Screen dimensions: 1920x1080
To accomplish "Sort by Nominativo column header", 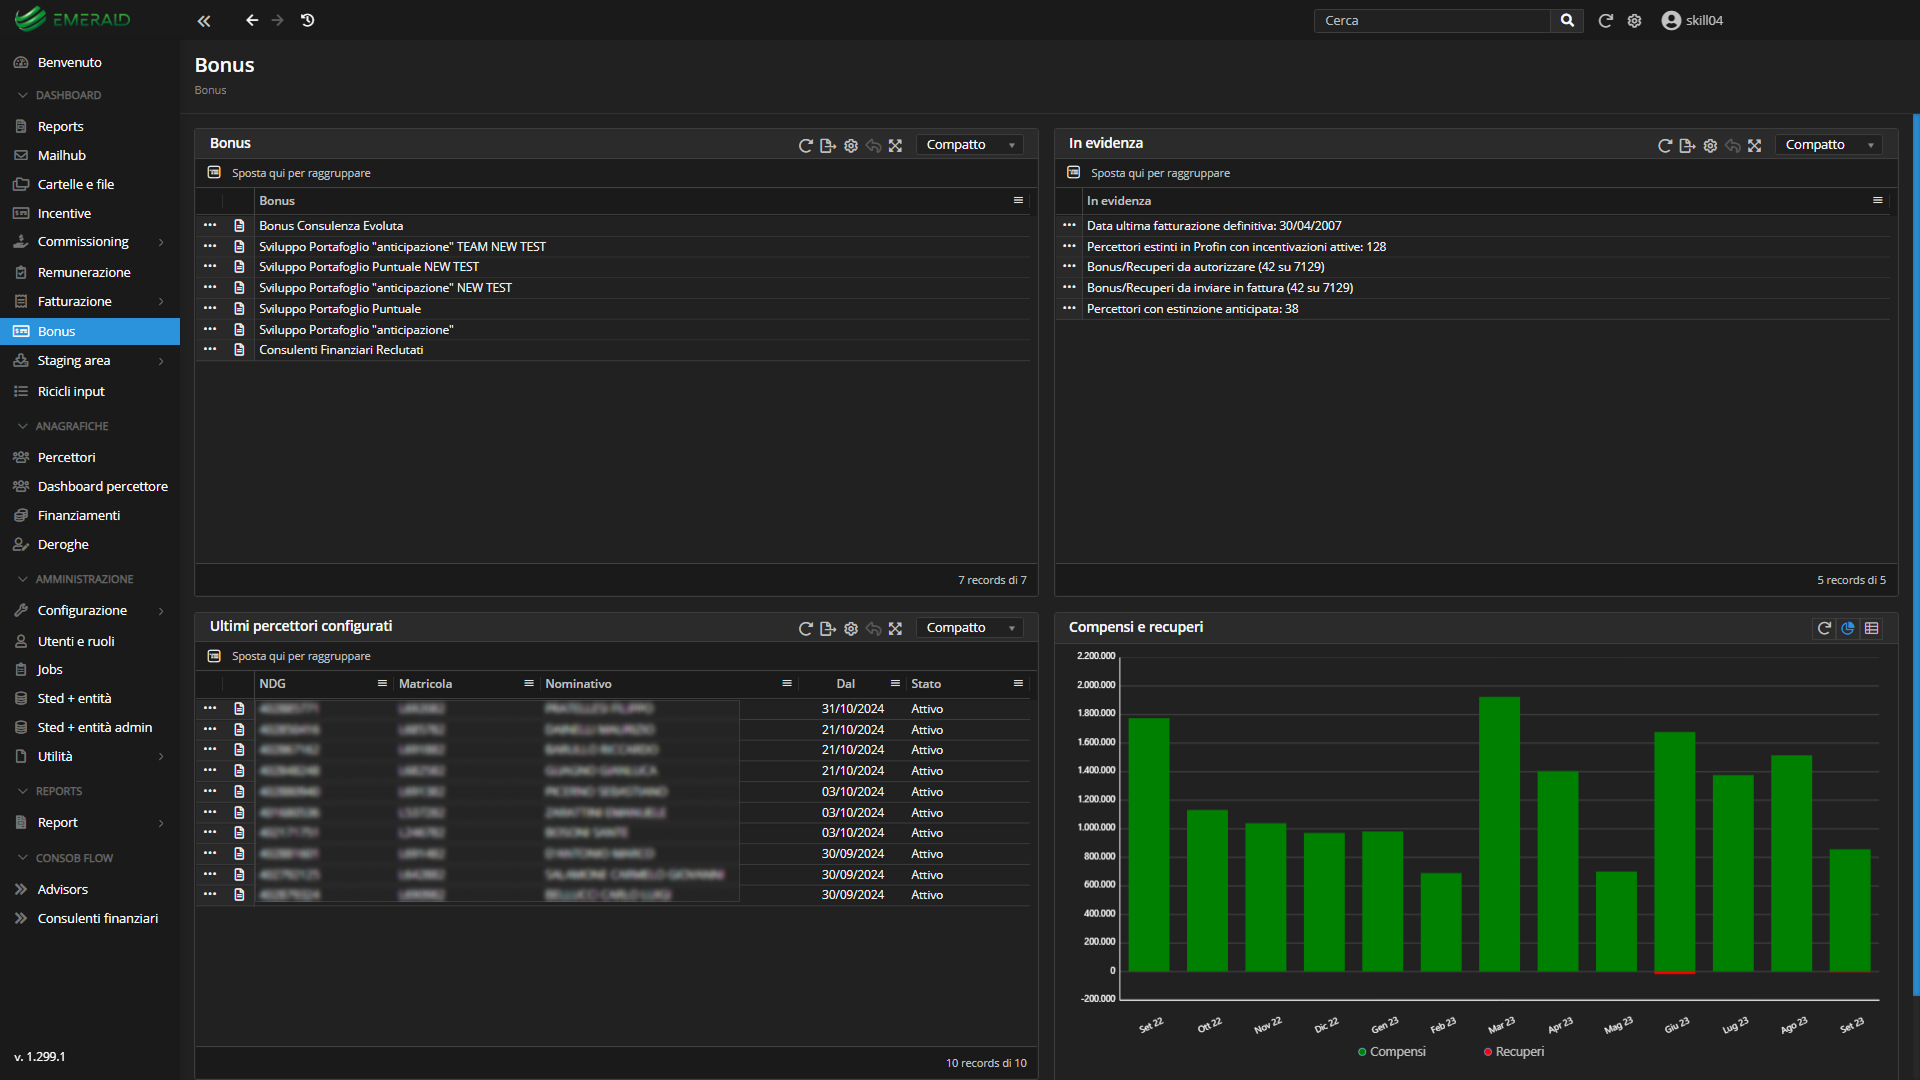I will click(x=578, y=684).
